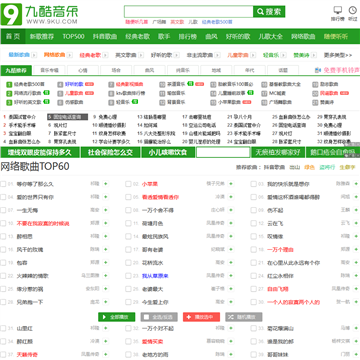This screenshot has width=360, height=360.
Task: Toggle the select all / invert button
Action: (159, 317)
